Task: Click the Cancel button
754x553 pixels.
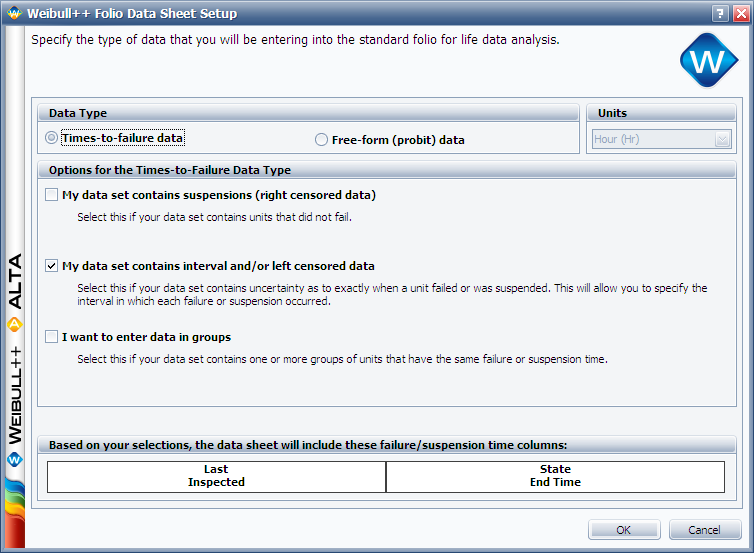Action: (705, 530)
